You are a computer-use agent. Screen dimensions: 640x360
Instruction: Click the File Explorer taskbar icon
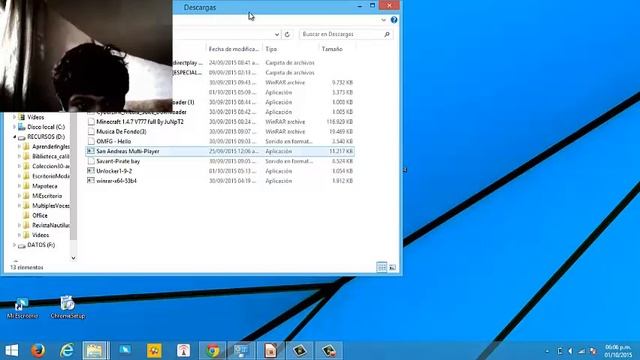pyautogui.click(x=95, y=351)
